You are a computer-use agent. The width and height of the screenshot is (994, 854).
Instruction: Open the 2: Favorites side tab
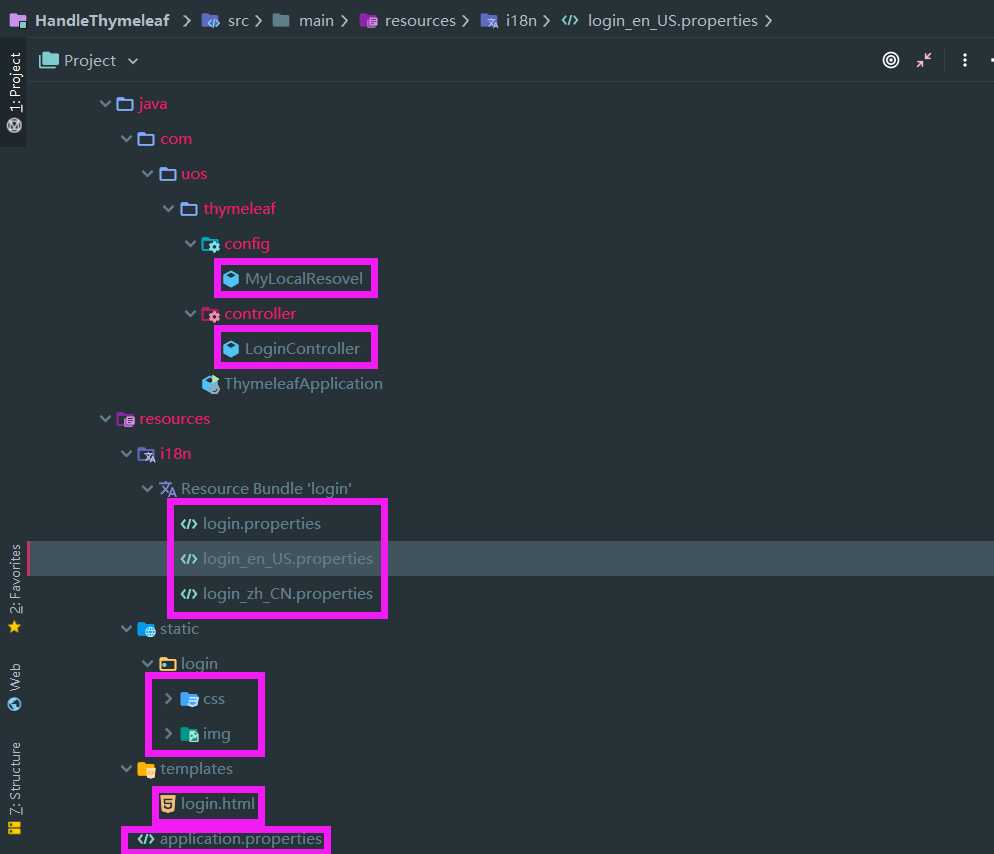15,588
